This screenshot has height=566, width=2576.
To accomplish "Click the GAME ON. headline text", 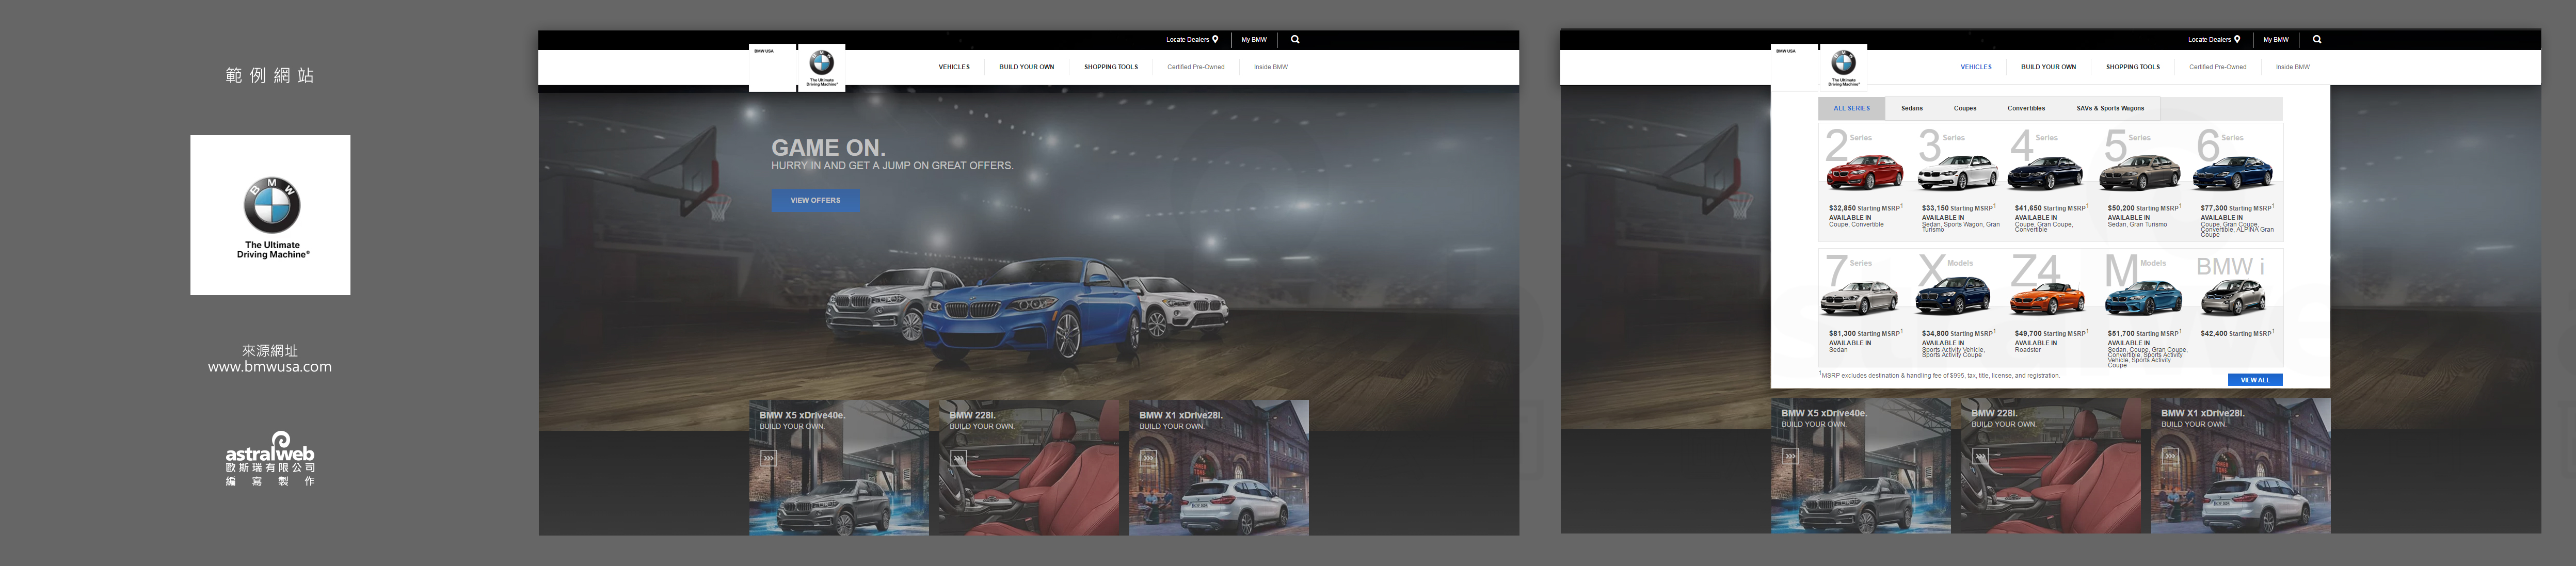I will tap(828, 148).
